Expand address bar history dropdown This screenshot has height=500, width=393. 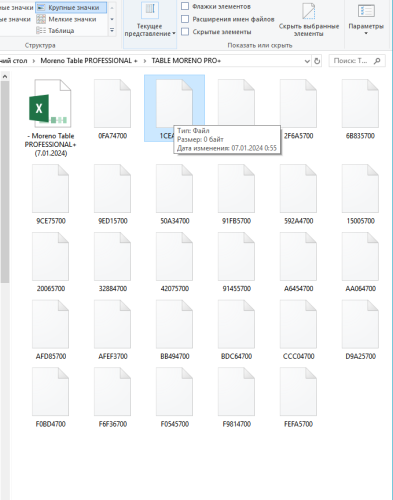click(x=307, y=61)
